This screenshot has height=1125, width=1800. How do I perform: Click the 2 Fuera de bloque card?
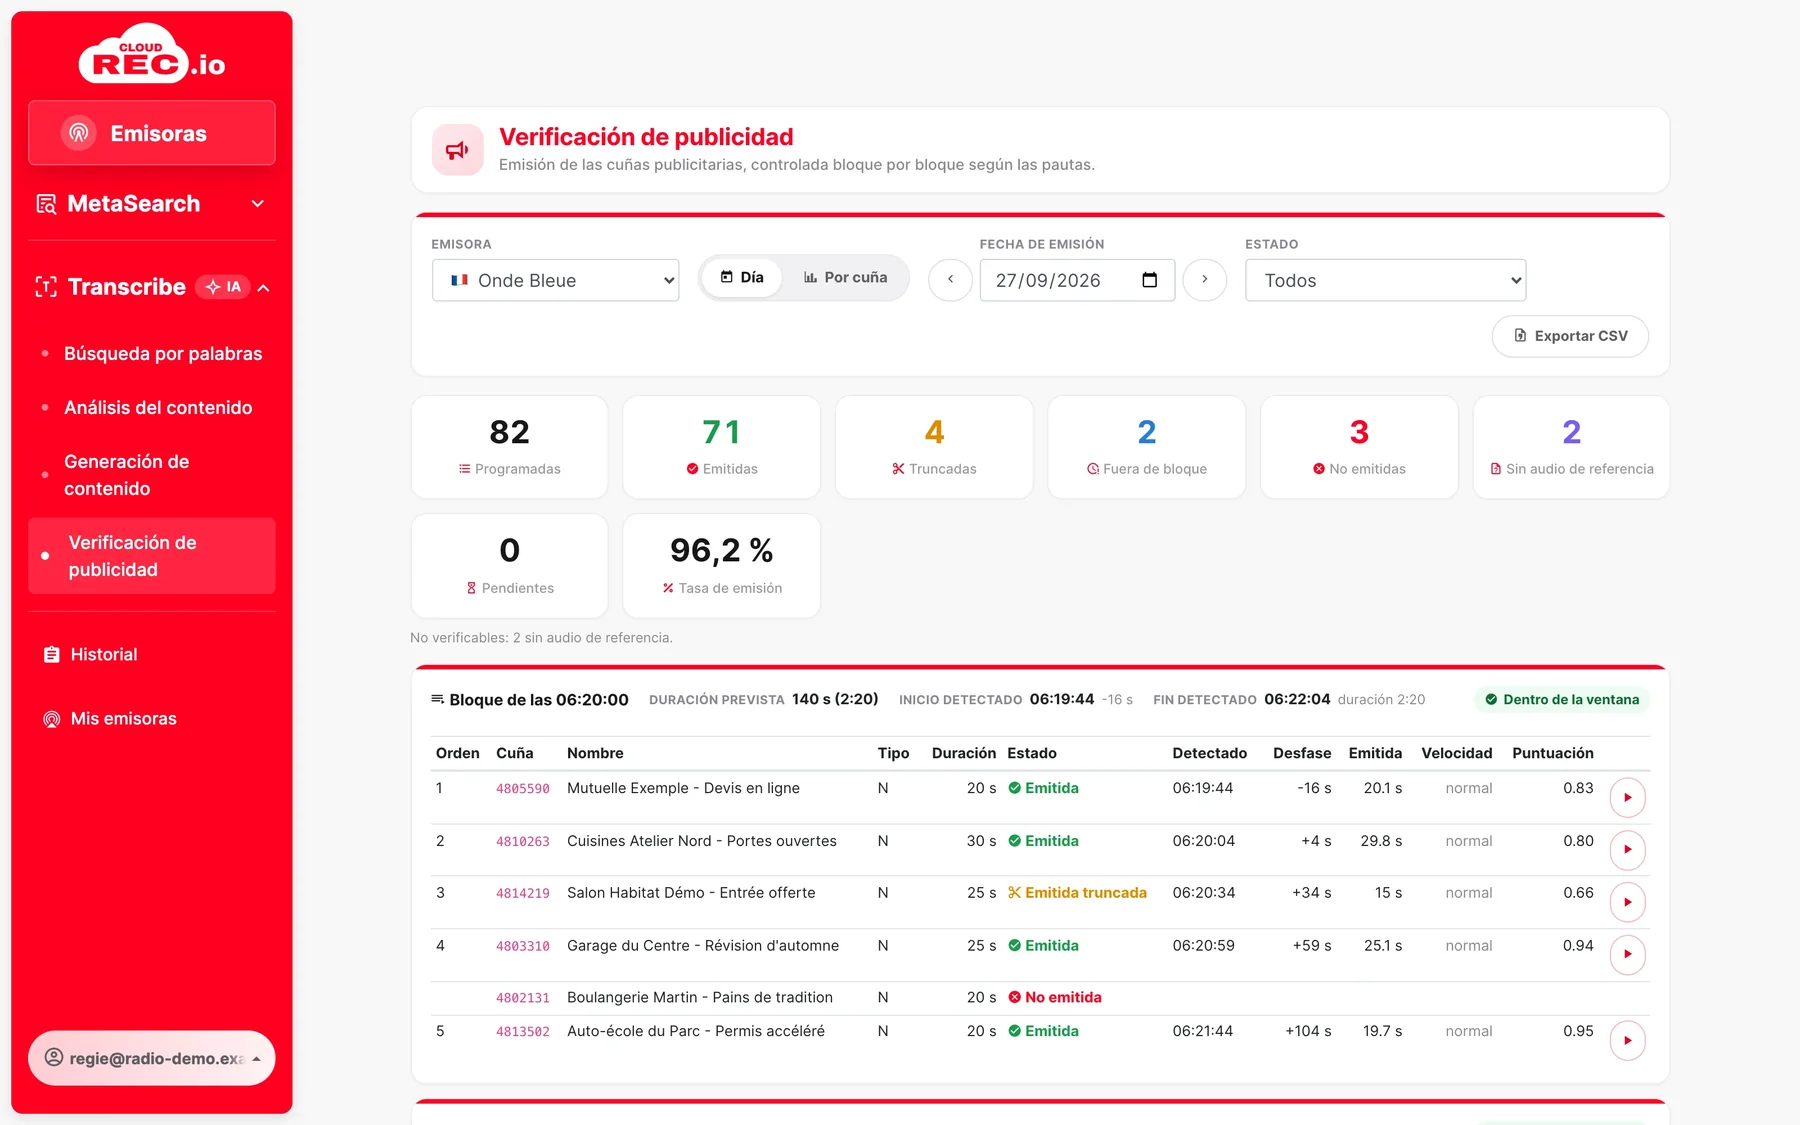[x=1147, y=447]
